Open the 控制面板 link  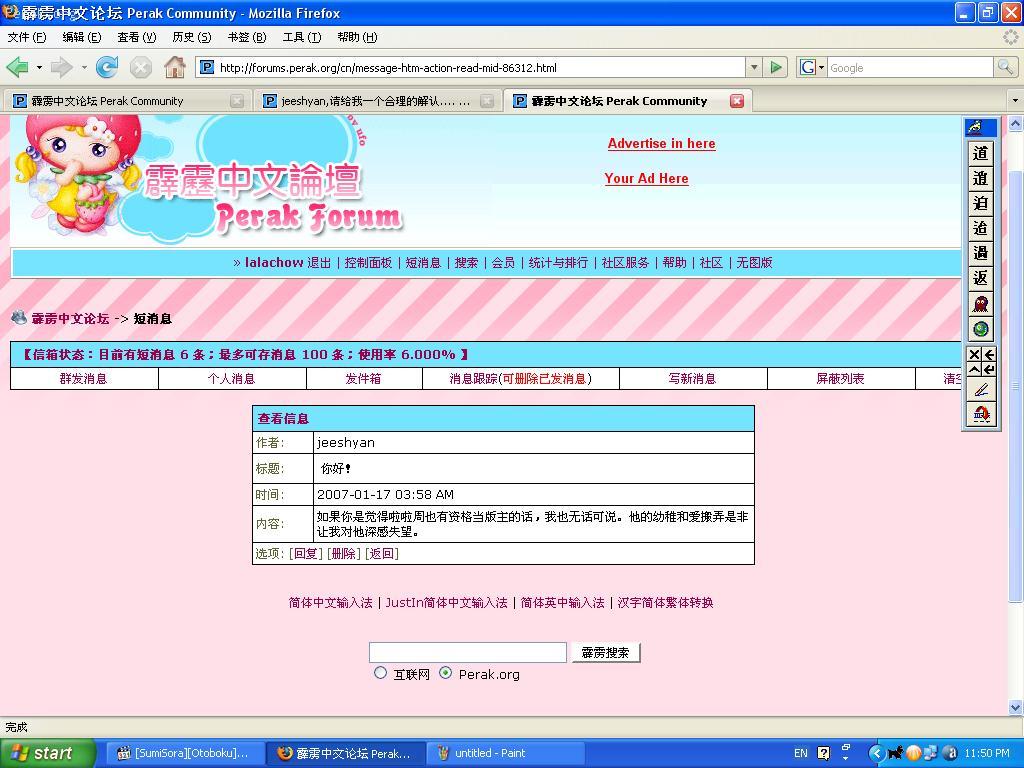pyautogui.click(x=368, y=263)
